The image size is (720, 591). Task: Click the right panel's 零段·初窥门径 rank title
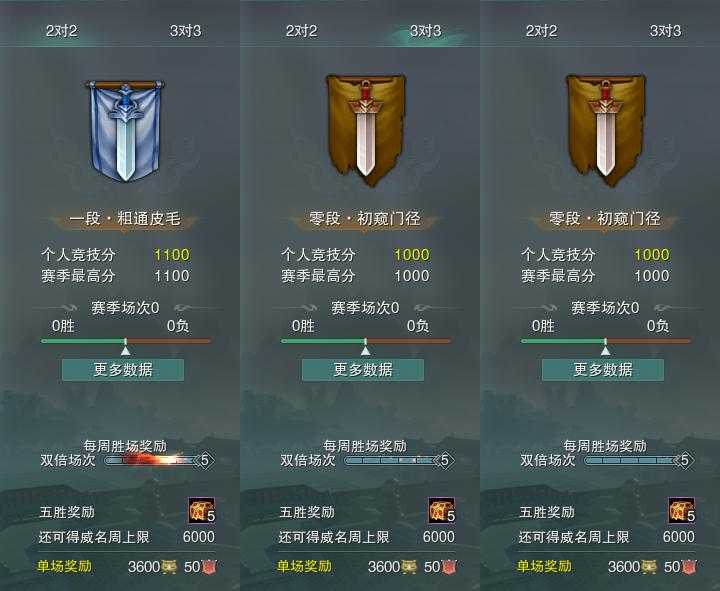tap(605, 219)
